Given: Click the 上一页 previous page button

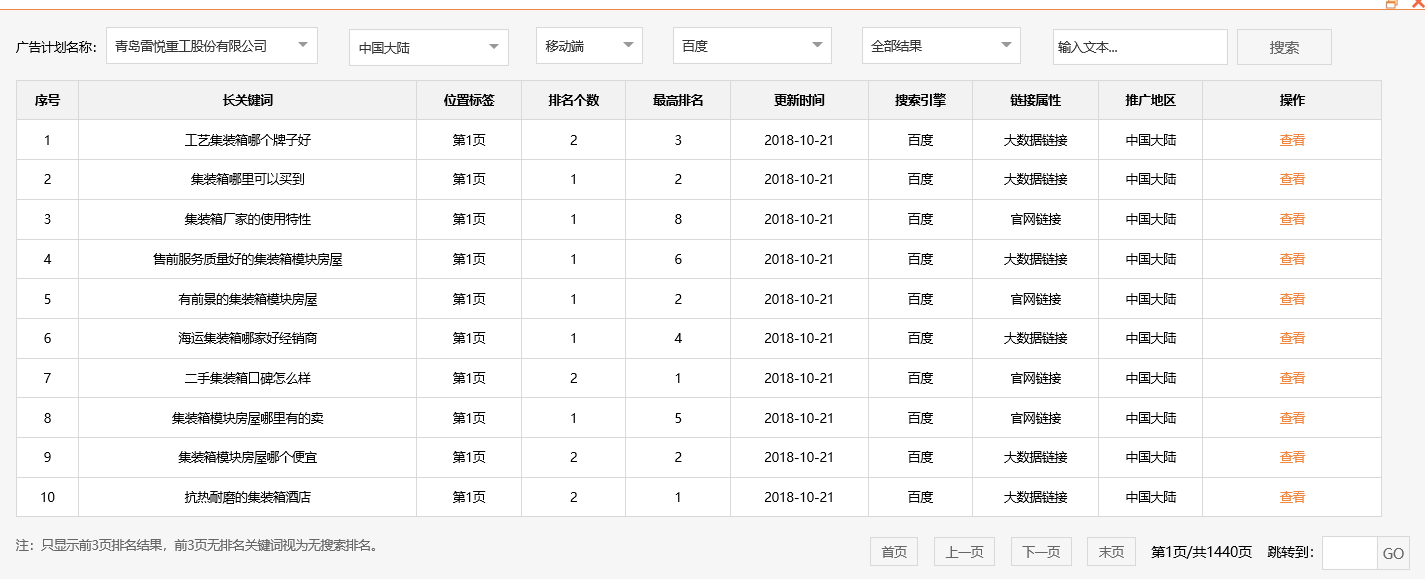Looking at the screenshot, I should 963,551.
